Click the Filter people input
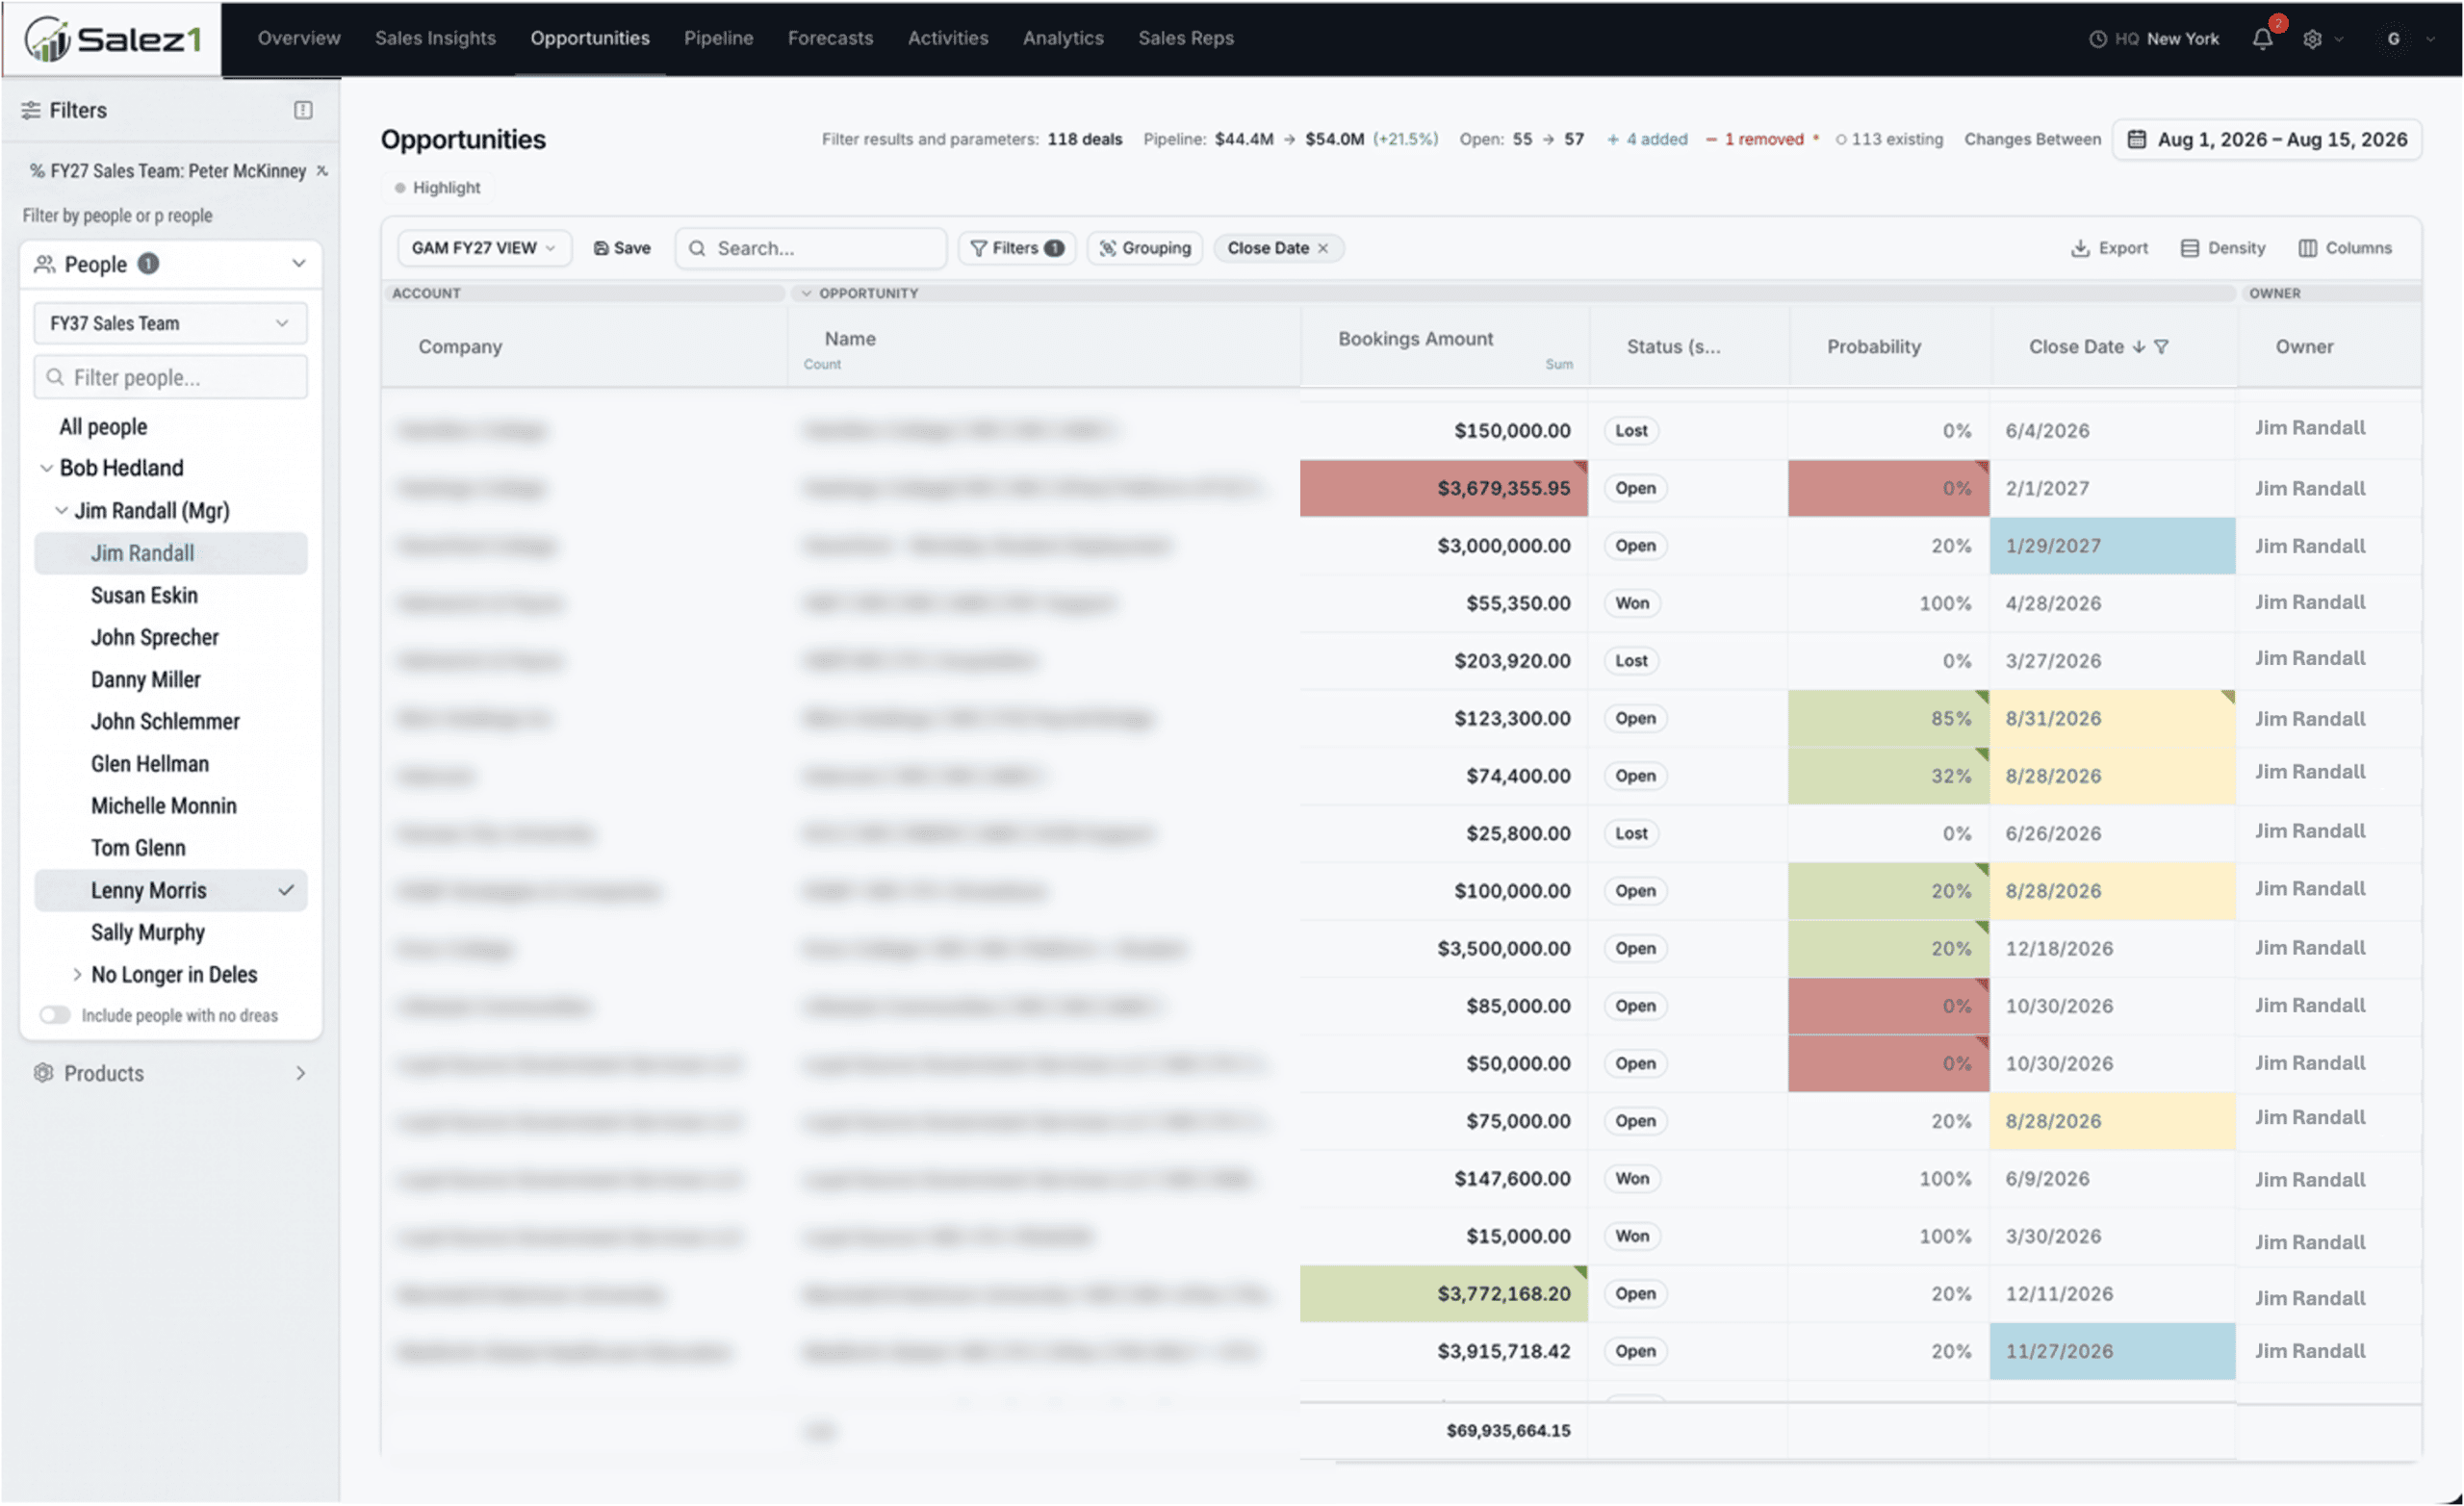The height and width of the screenshot is (1506, 2464). [171, 378]
